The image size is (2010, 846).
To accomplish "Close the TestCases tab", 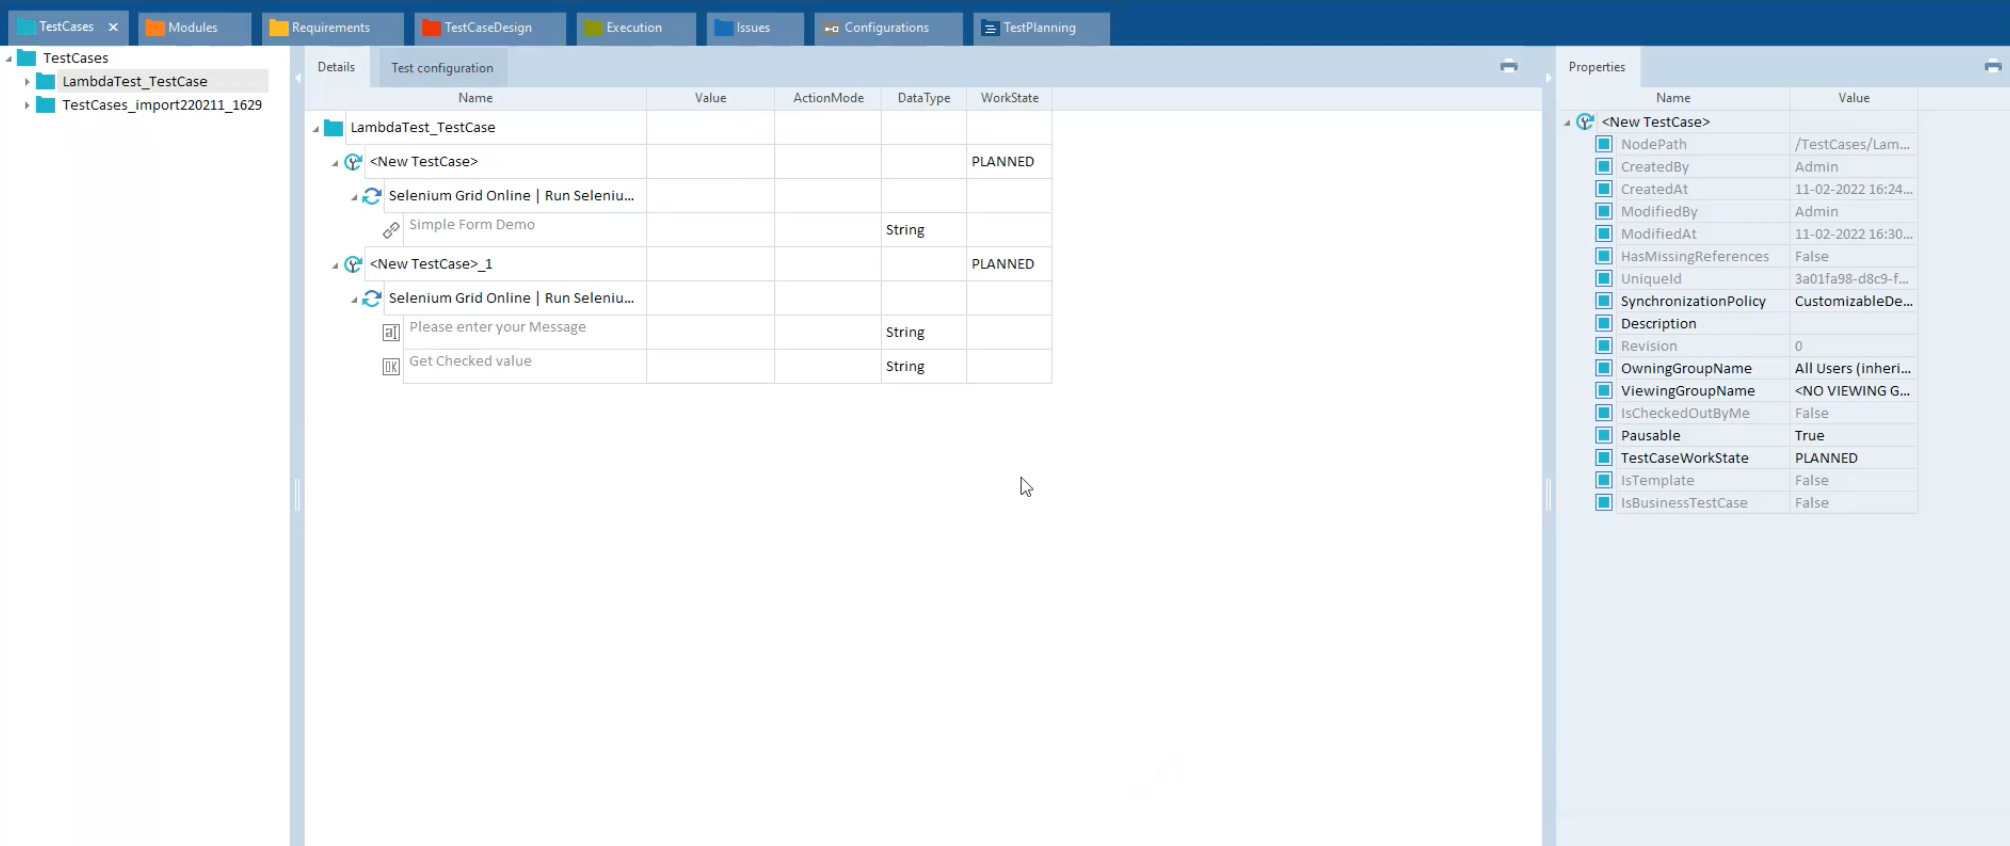I will (113, 27).
